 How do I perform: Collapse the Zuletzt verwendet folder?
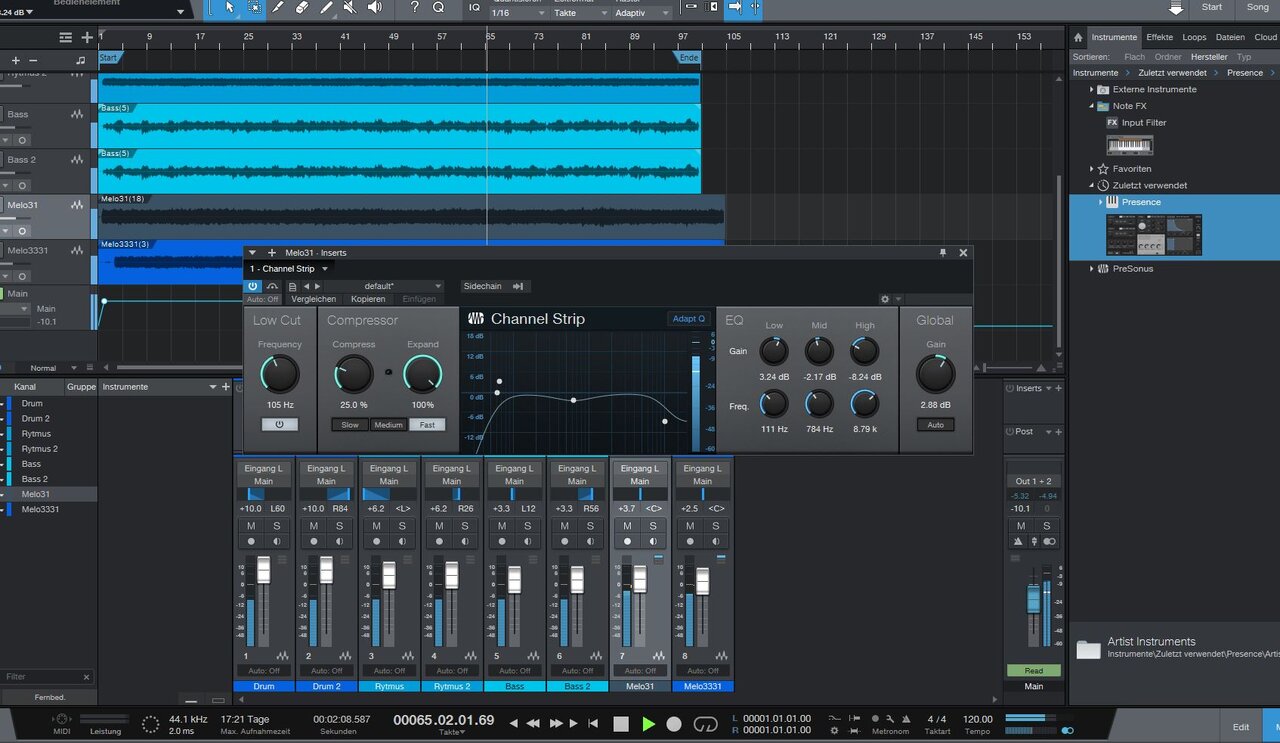coord(1092,186)
